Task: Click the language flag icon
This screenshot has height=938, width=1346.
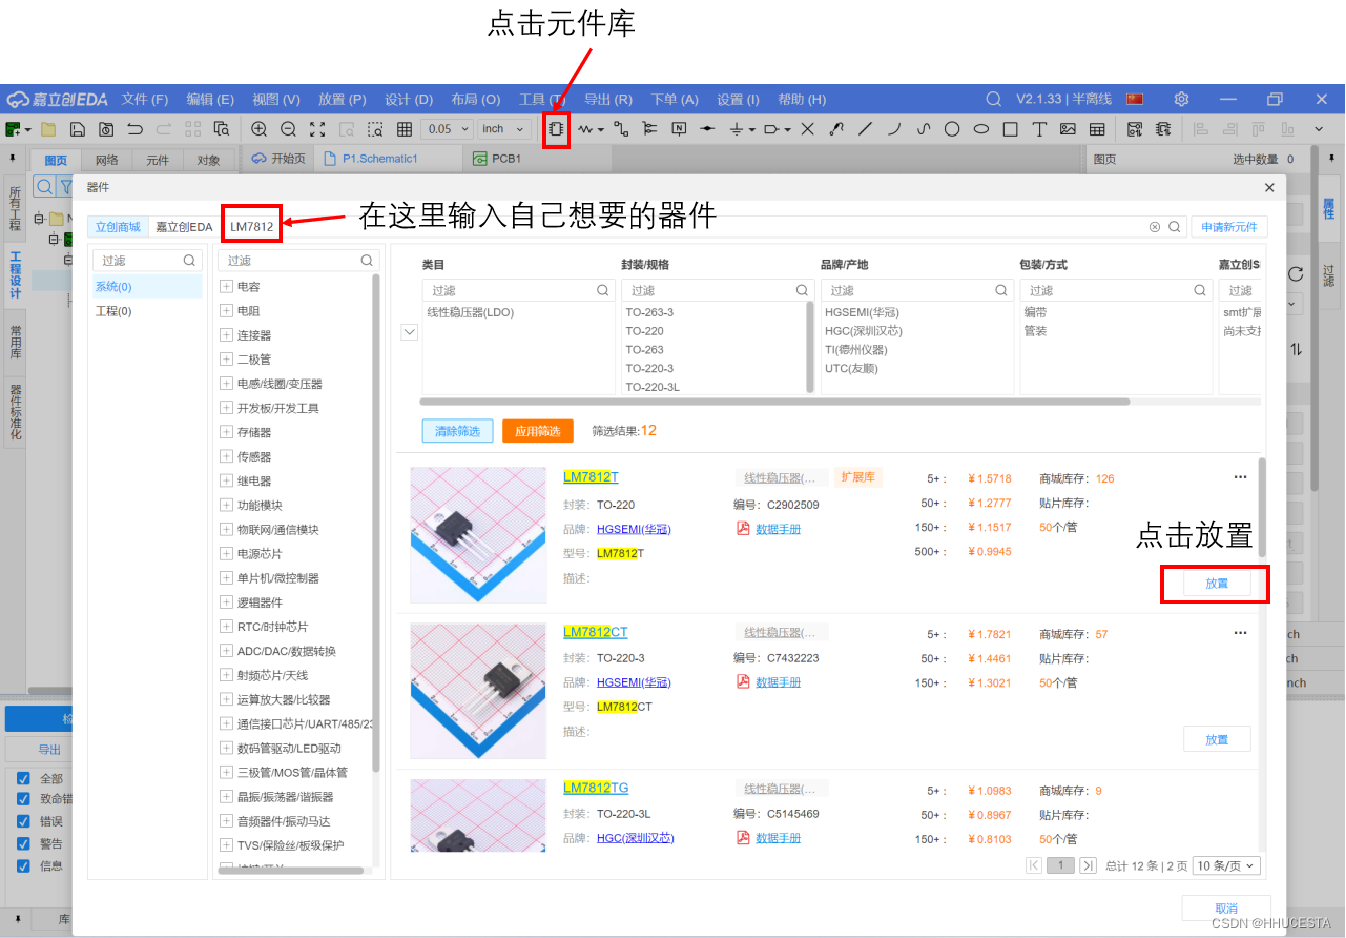Action: coord(1134,99)
